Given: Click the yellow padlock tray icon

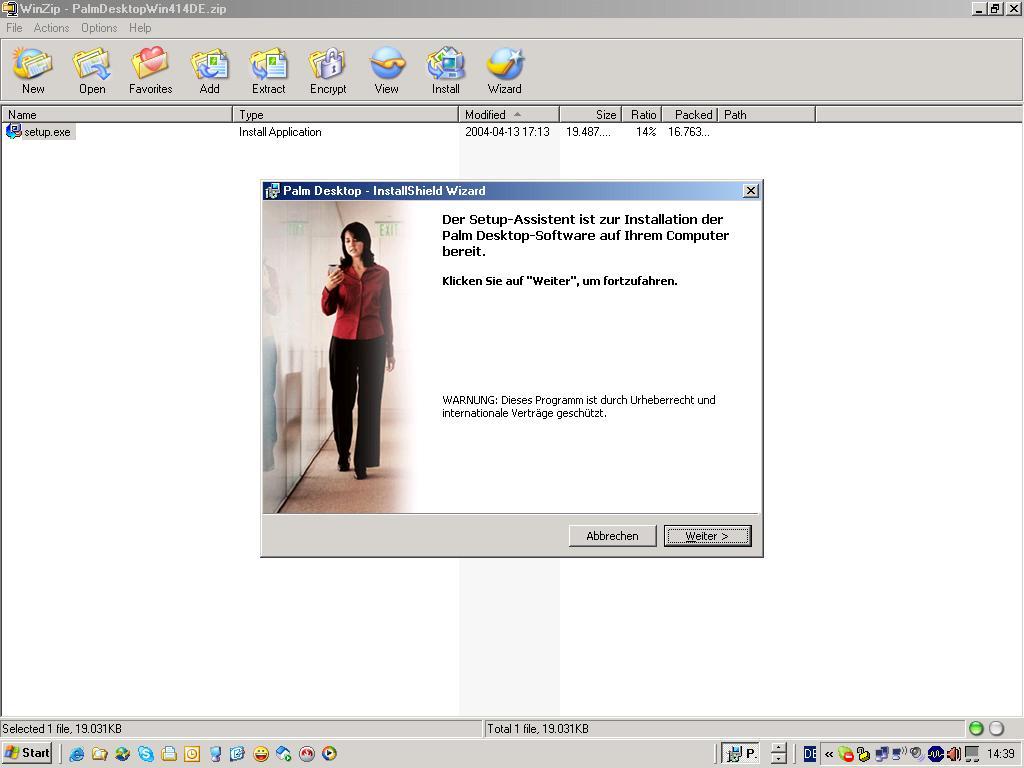Looking at the screenshot, I should point(863,754).
